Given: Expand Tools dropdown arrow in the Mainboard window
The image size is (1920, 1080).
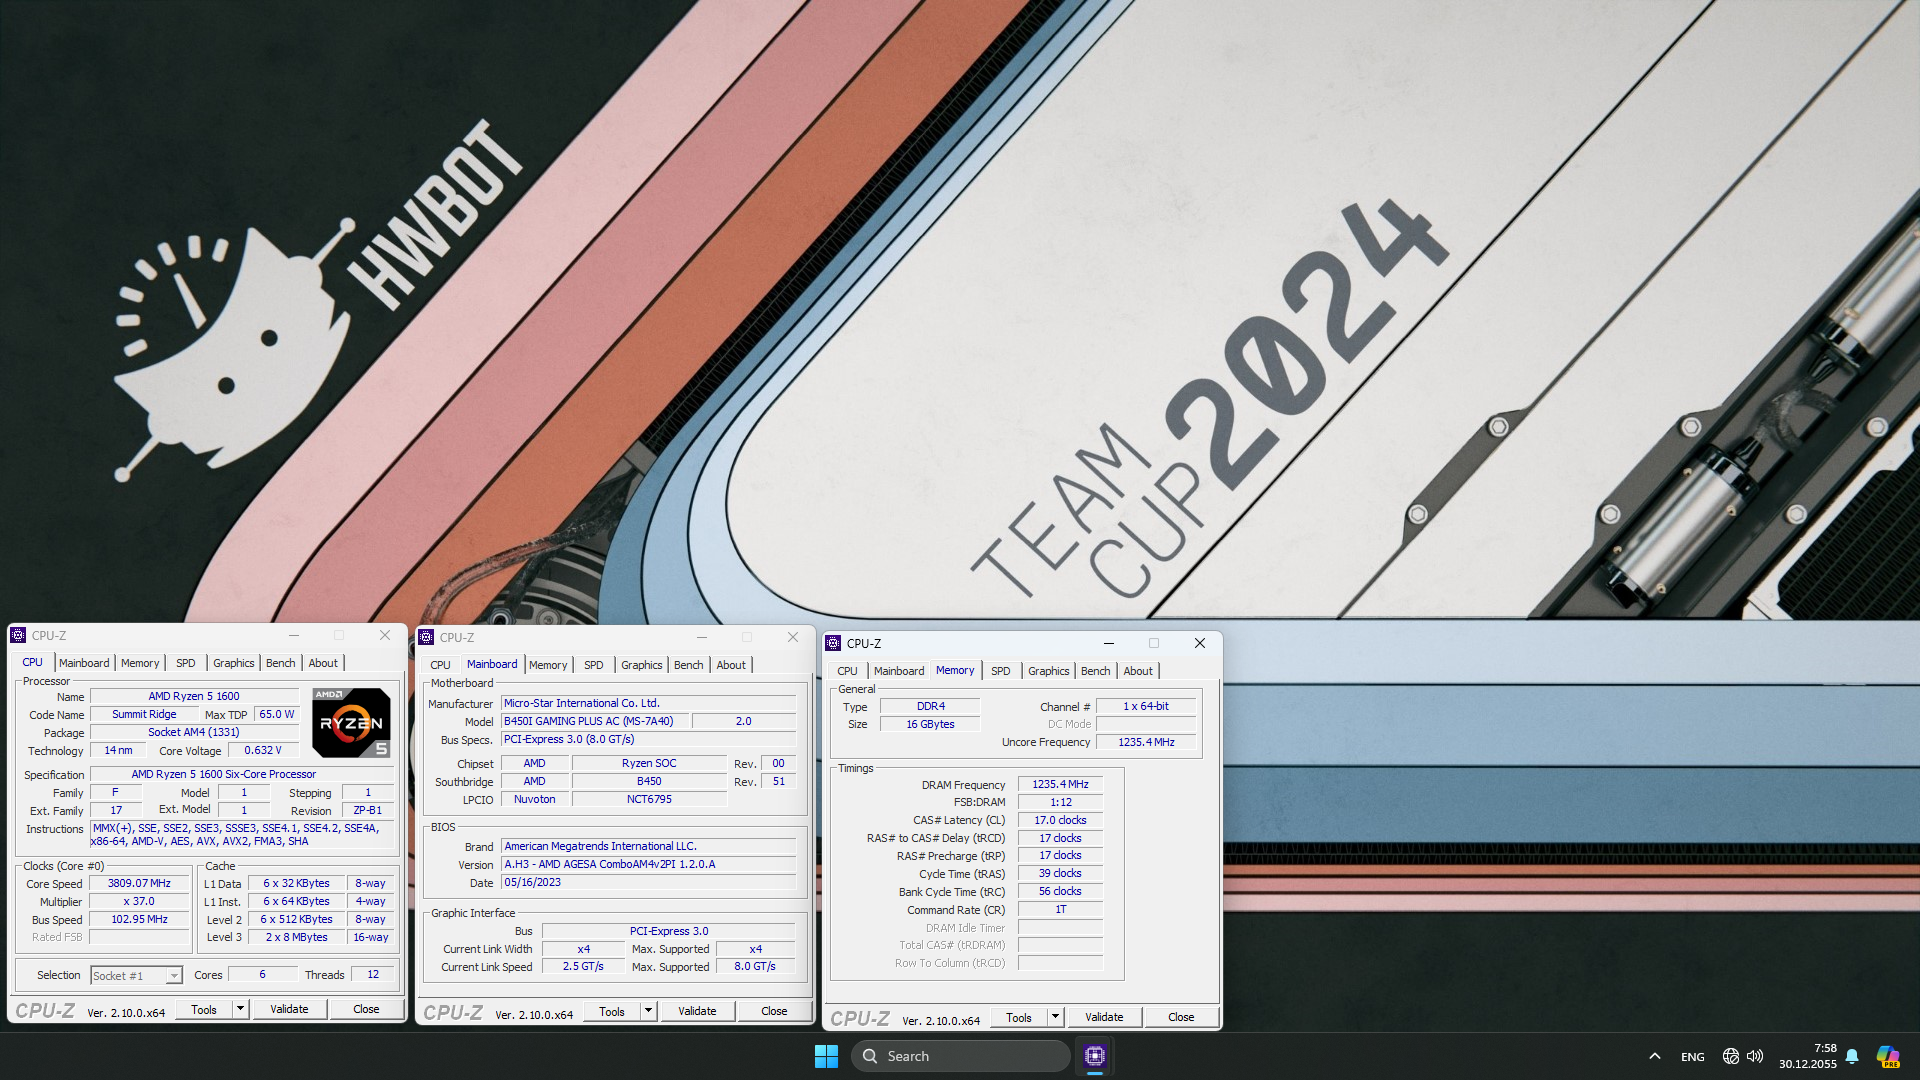Looking at the screenshot, I should [648, 1012].
